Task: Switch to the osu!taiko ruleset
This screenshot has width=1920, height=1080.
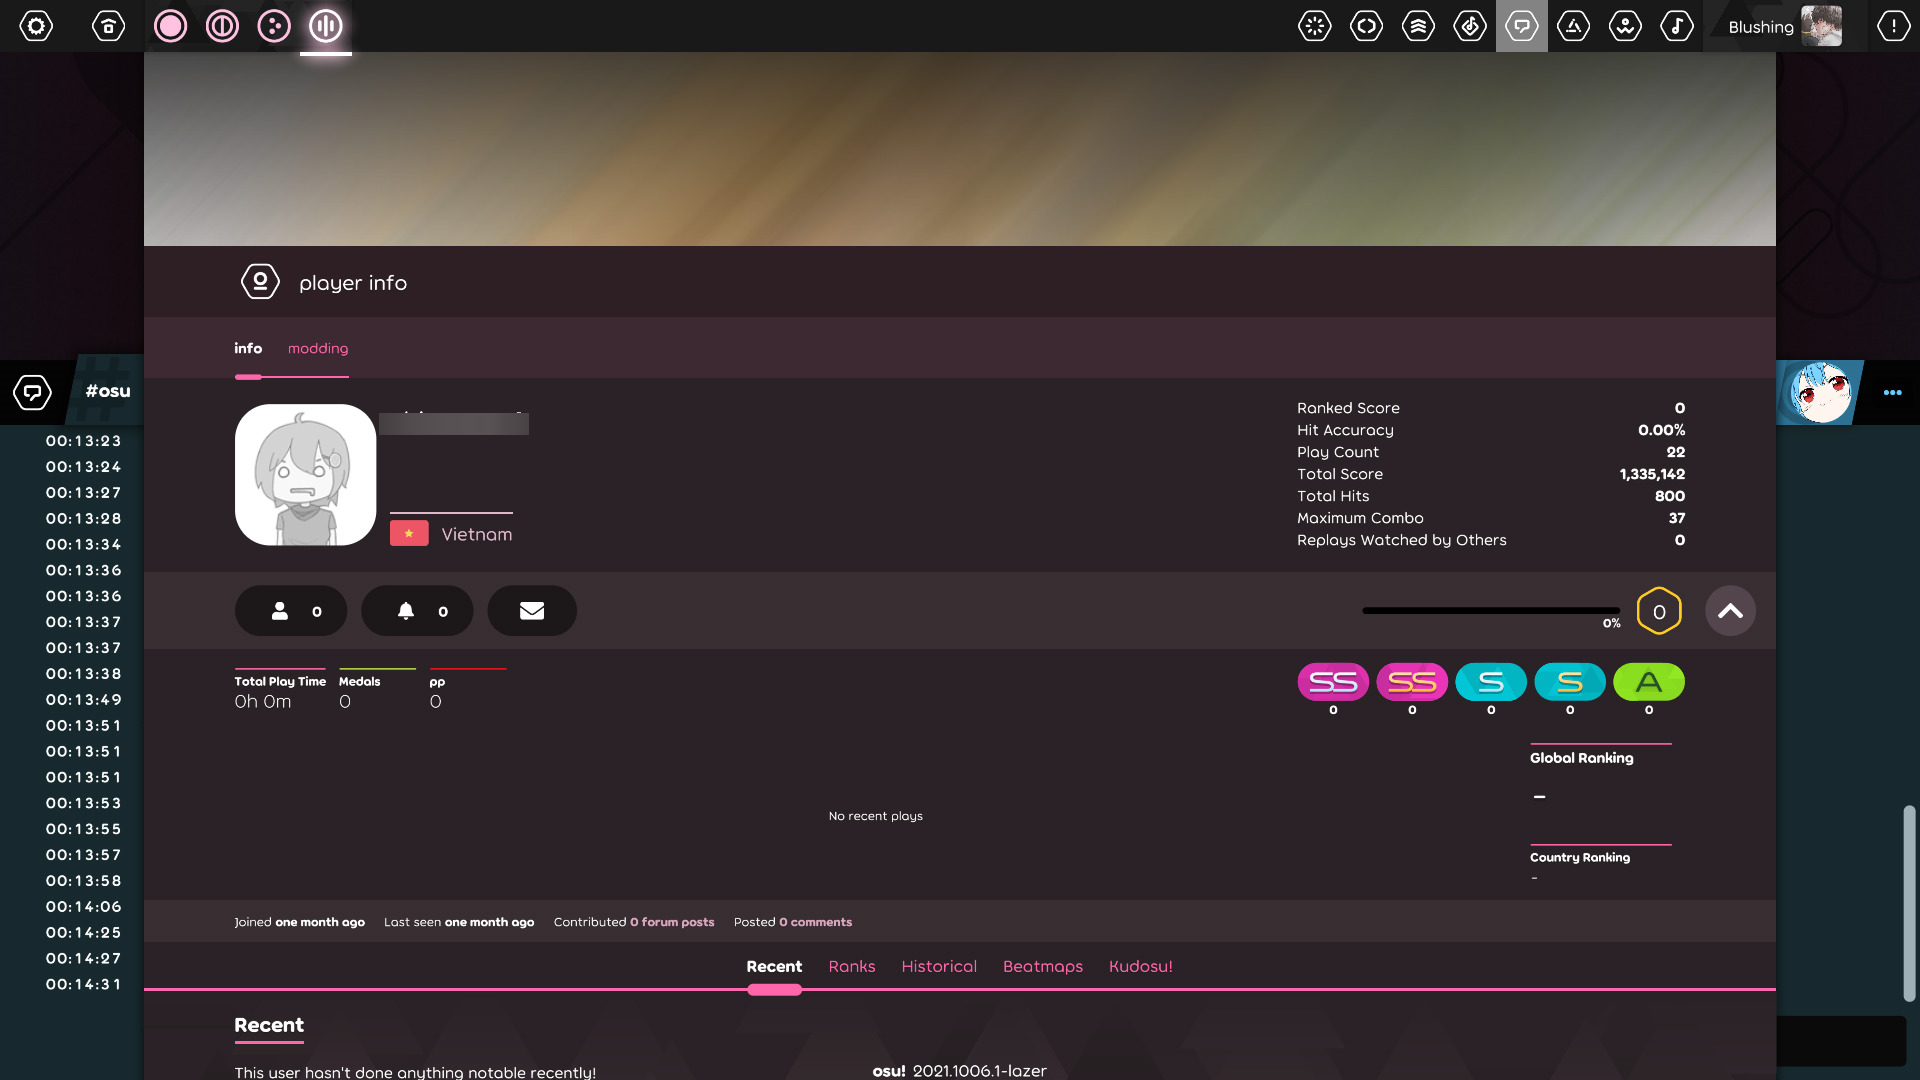Action: click(223, 26)
